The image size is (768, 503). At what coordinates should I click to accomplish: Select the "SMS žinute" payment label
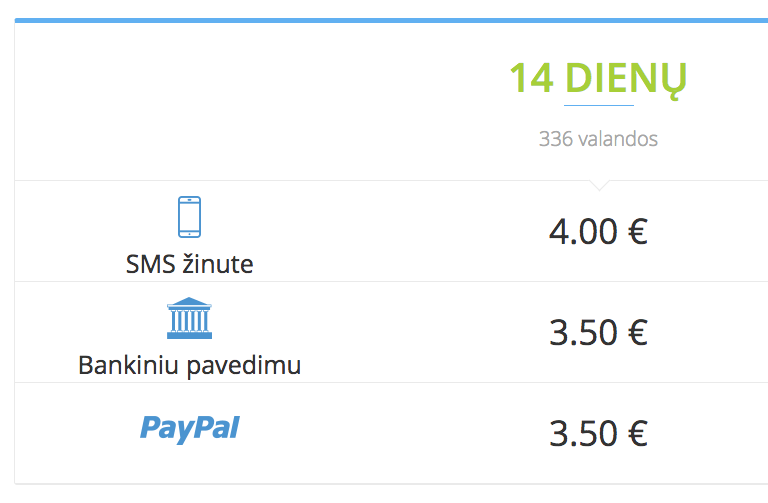click(189, 265)
